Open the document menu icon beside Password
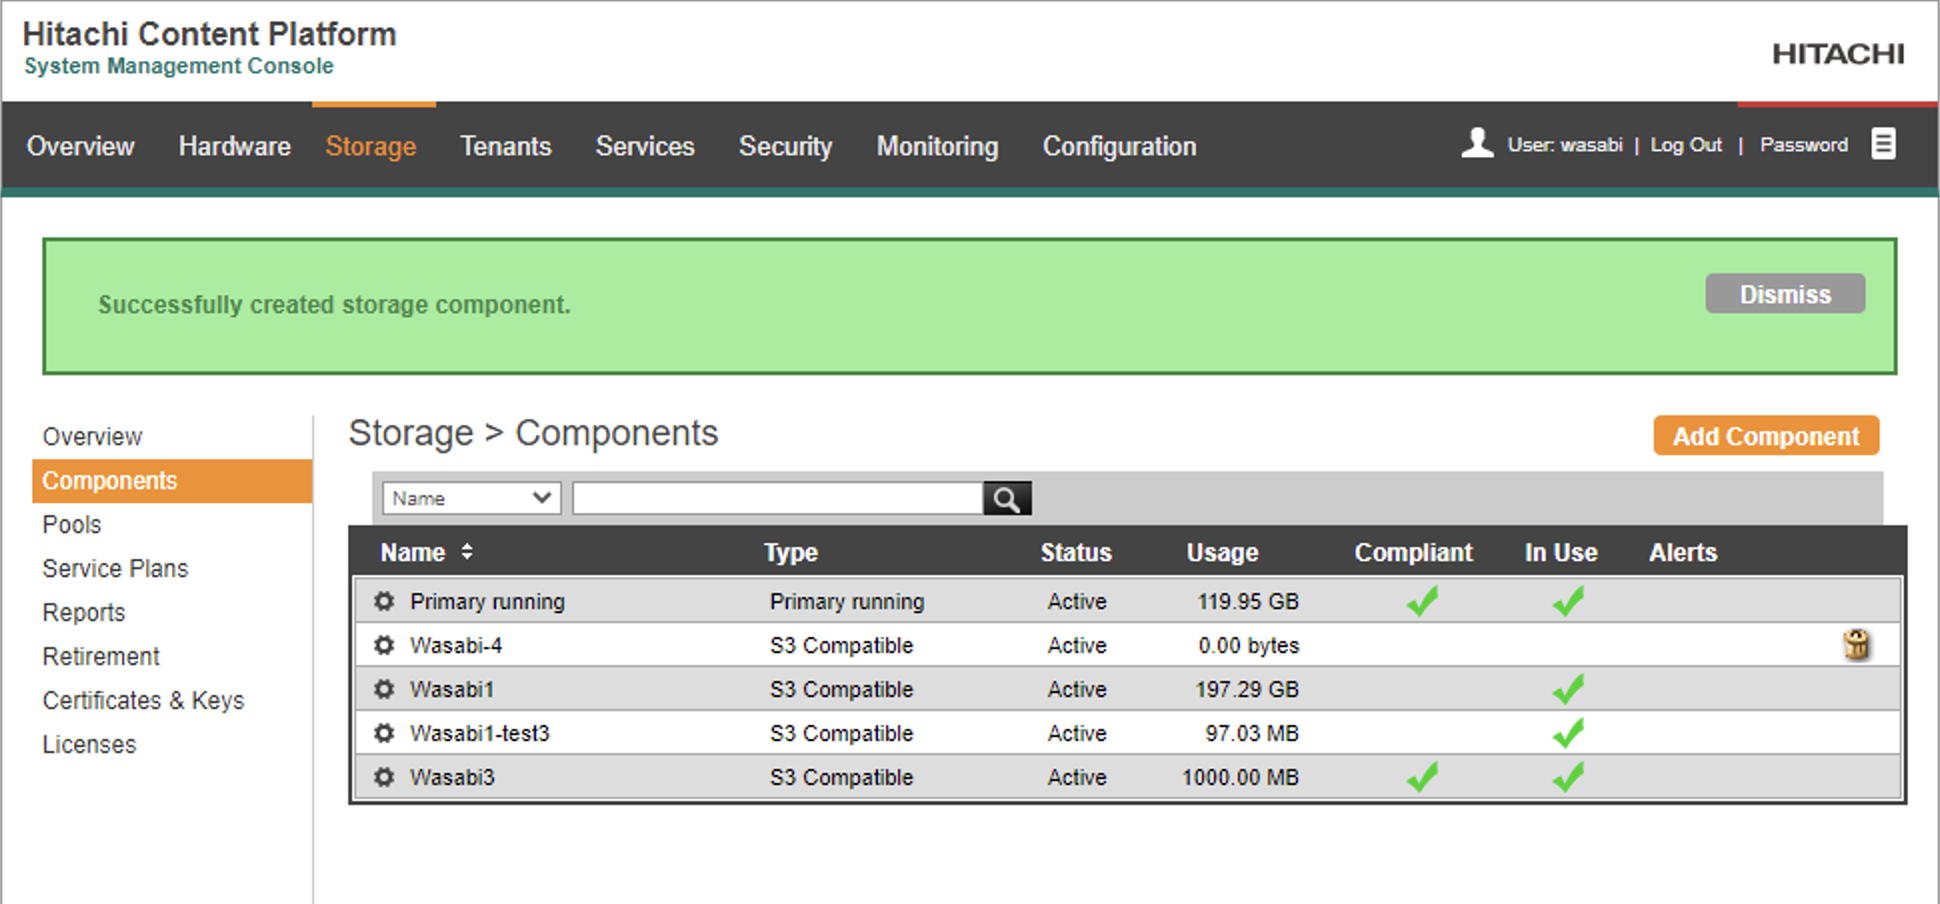 [x=1883, y=144]
